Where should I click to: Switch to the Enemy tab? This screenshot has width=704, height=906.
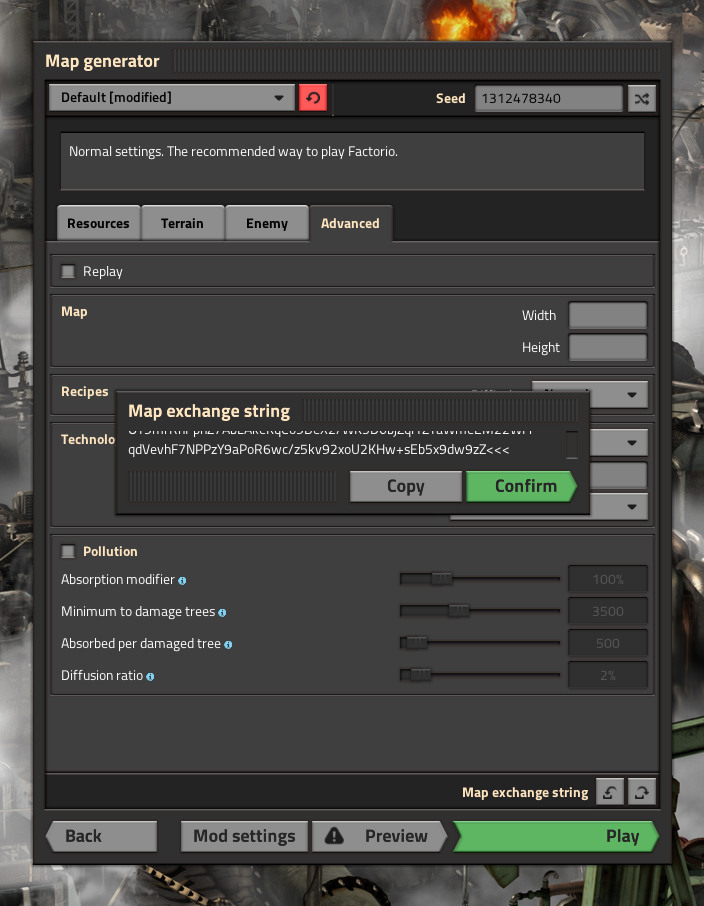(x=266, y=223)
